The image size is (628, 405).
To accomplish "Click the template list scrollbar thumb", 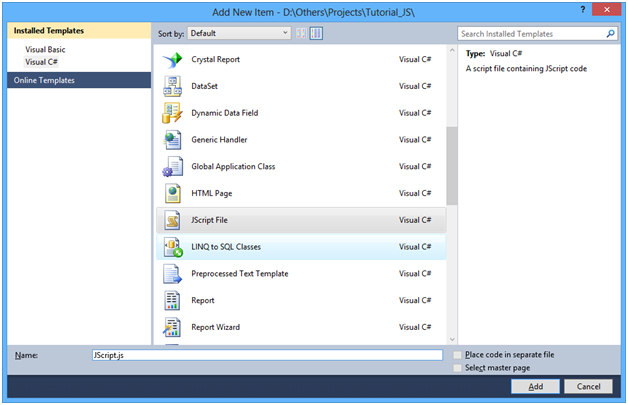I will click(452, 166).
